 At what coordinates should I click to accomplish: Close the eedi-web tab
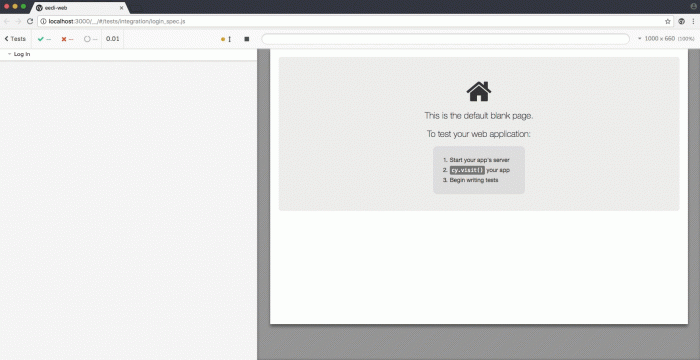click(x=121, y=8)
